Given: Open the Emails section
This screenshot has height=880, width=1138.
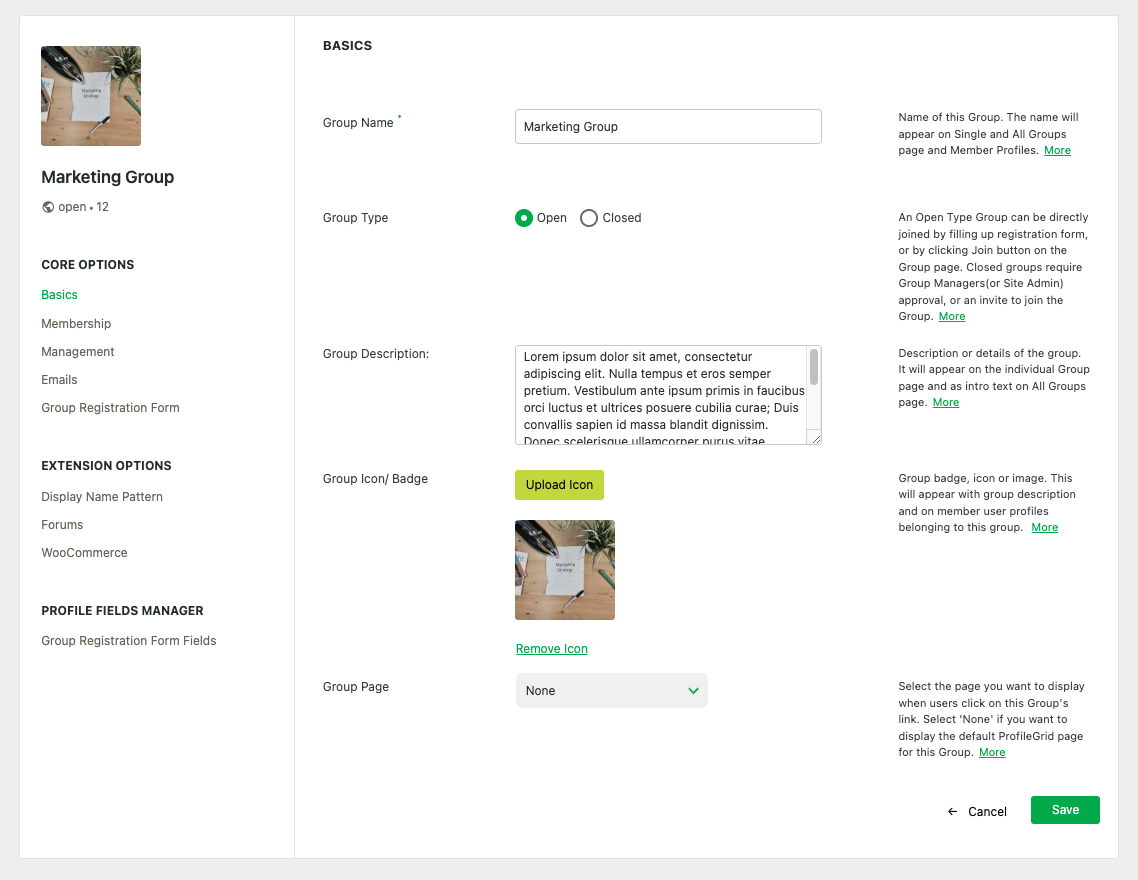Looking at the screenshot, I should click(x=59, y=380).
